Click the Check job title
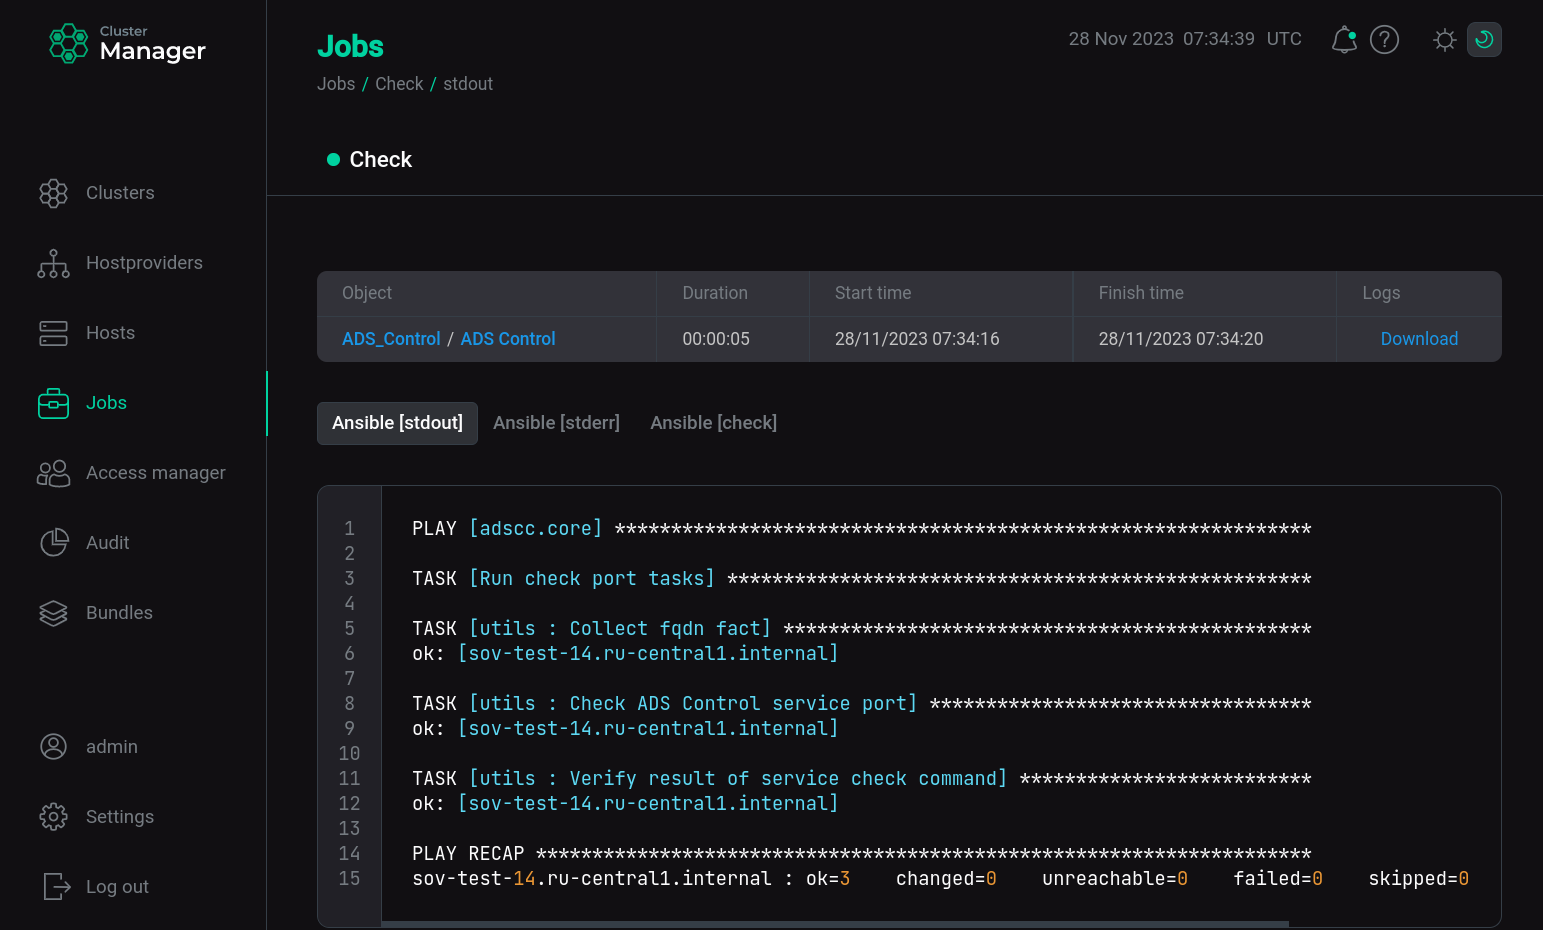Image resolution: width=1543 pixels, height=930 pixels. pos(380,160)
